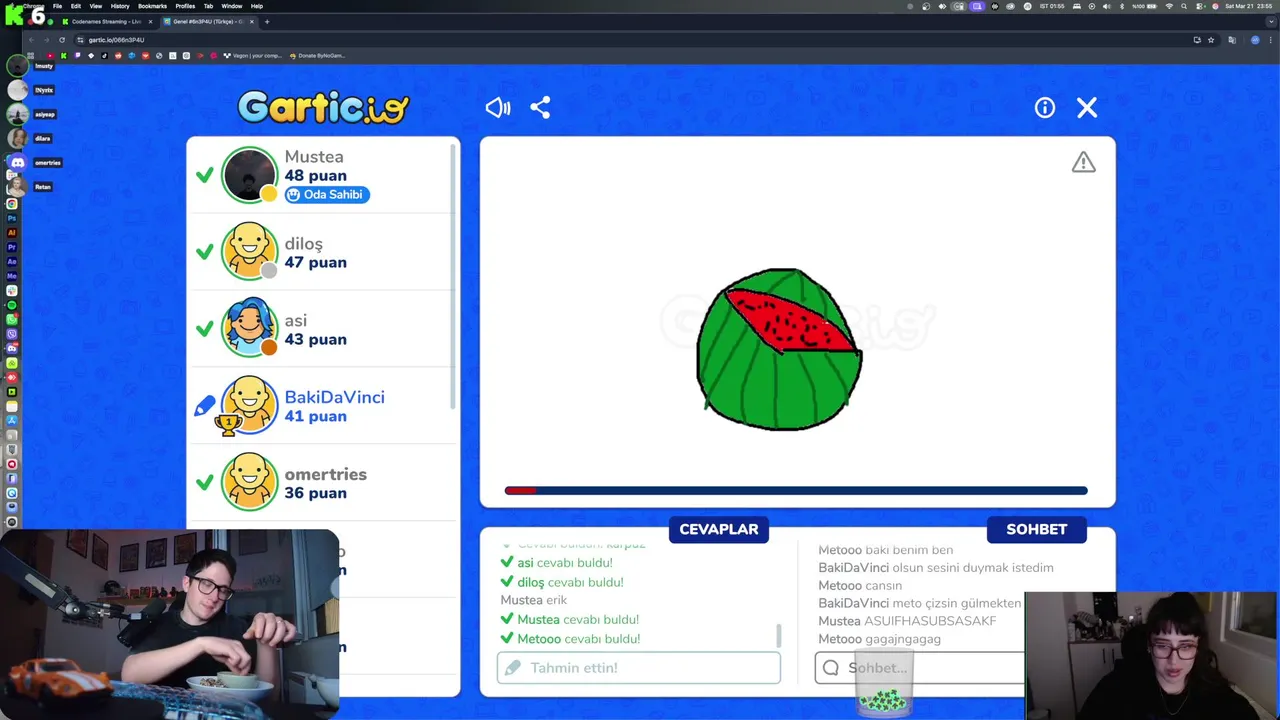Open the Chrome Profiles menu
Screen dimensions: 1280x720
pos(185,6)
